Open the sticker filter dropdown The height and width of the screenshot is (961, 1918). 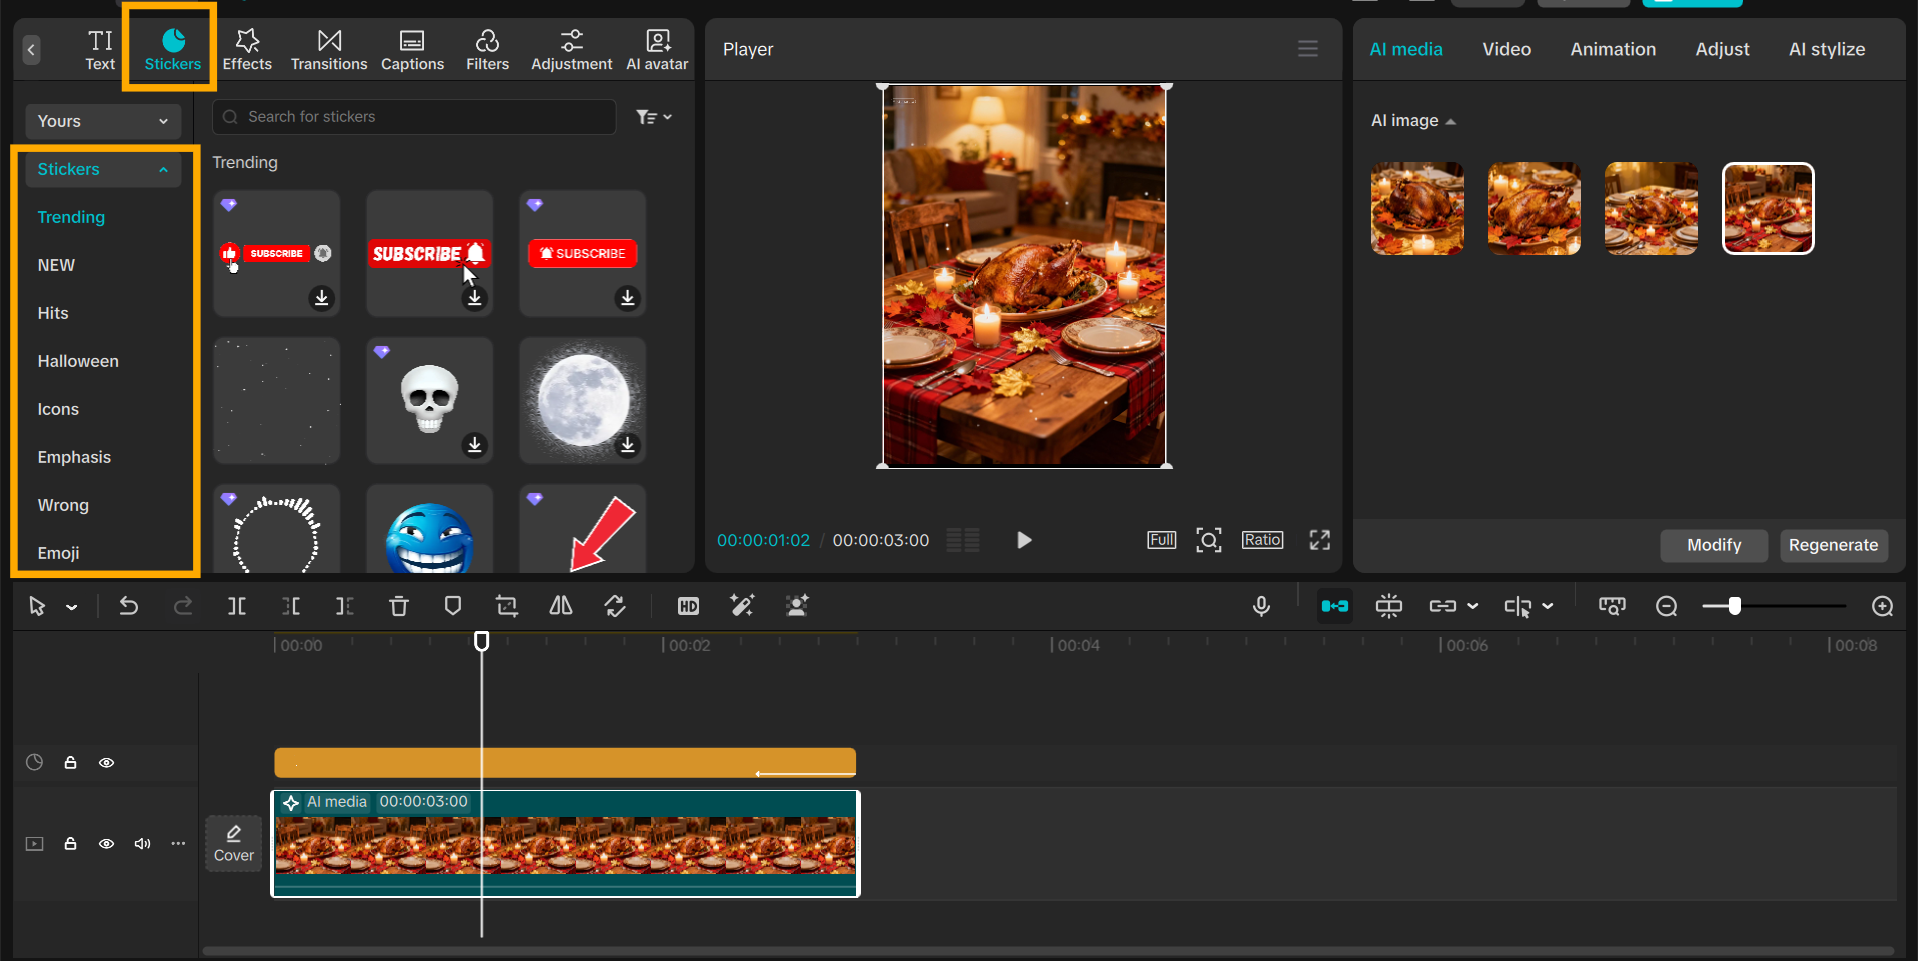point(652,116)
